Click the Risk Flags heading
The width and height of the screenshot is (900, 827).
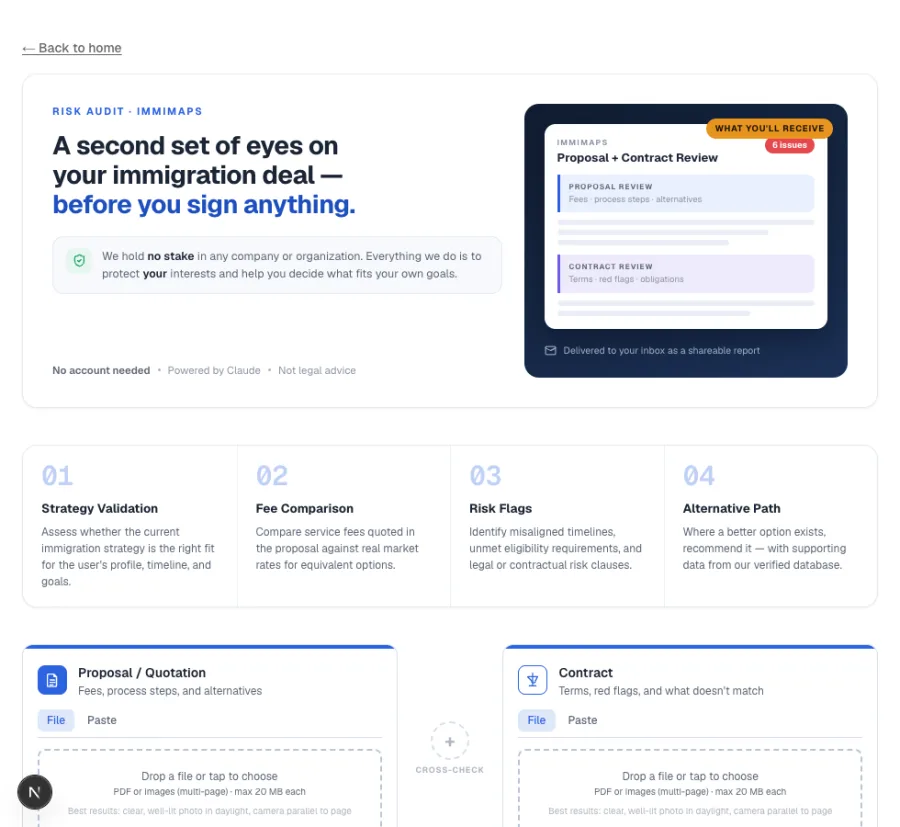(x=501, y=508)
